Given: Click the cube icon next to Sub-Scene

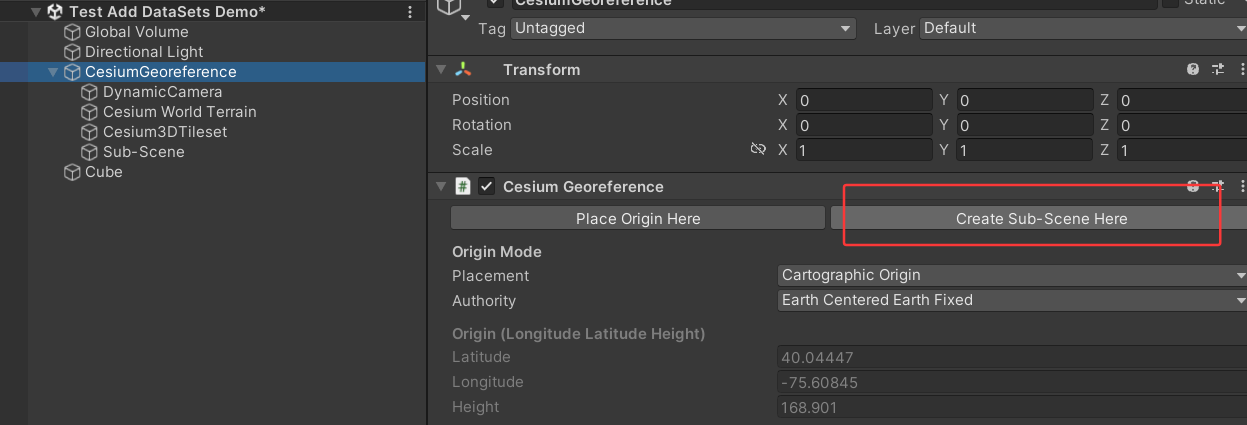Looking at the screenshot, I should (90, 152).
